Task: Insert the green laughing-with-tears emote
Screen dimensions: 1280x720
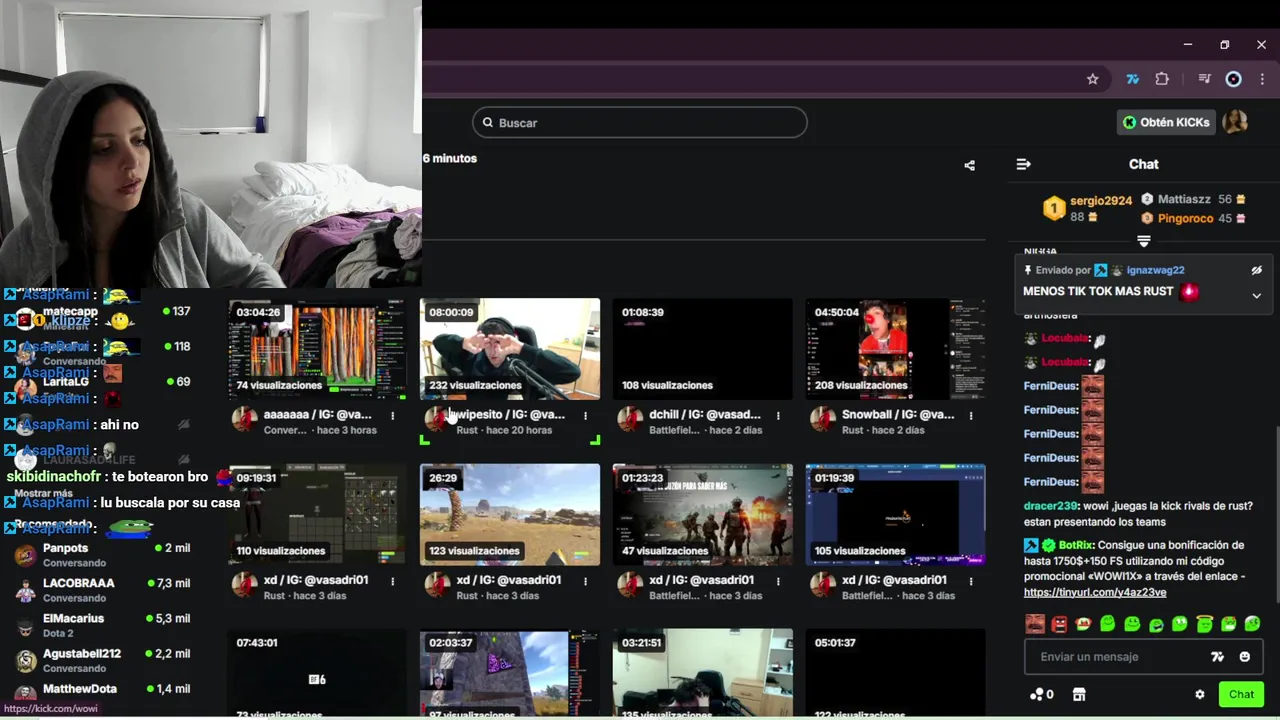Action: point(1156,624)
